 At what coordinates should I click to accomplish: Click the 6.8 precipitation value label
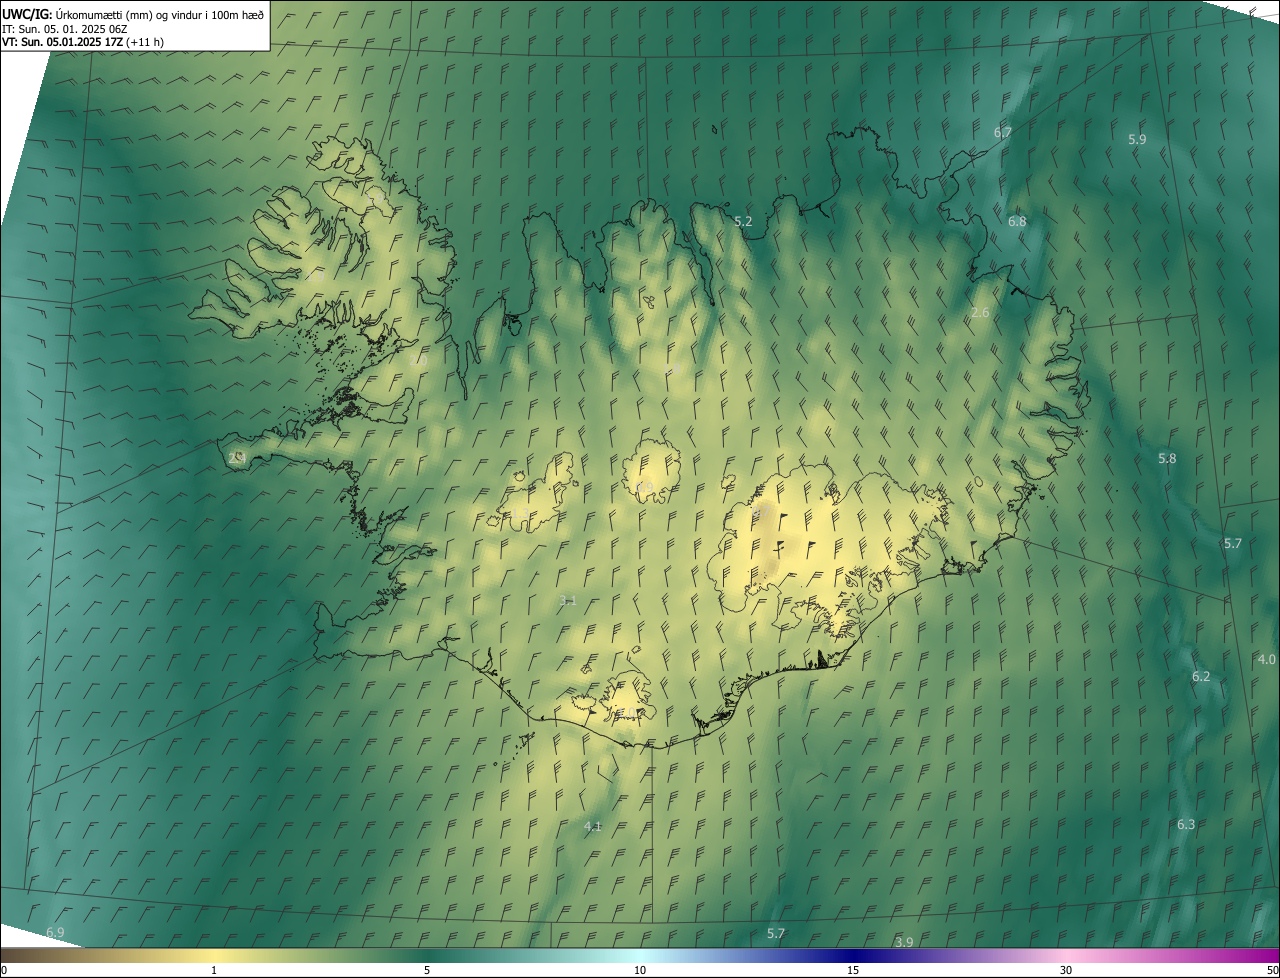(1017, 221)
